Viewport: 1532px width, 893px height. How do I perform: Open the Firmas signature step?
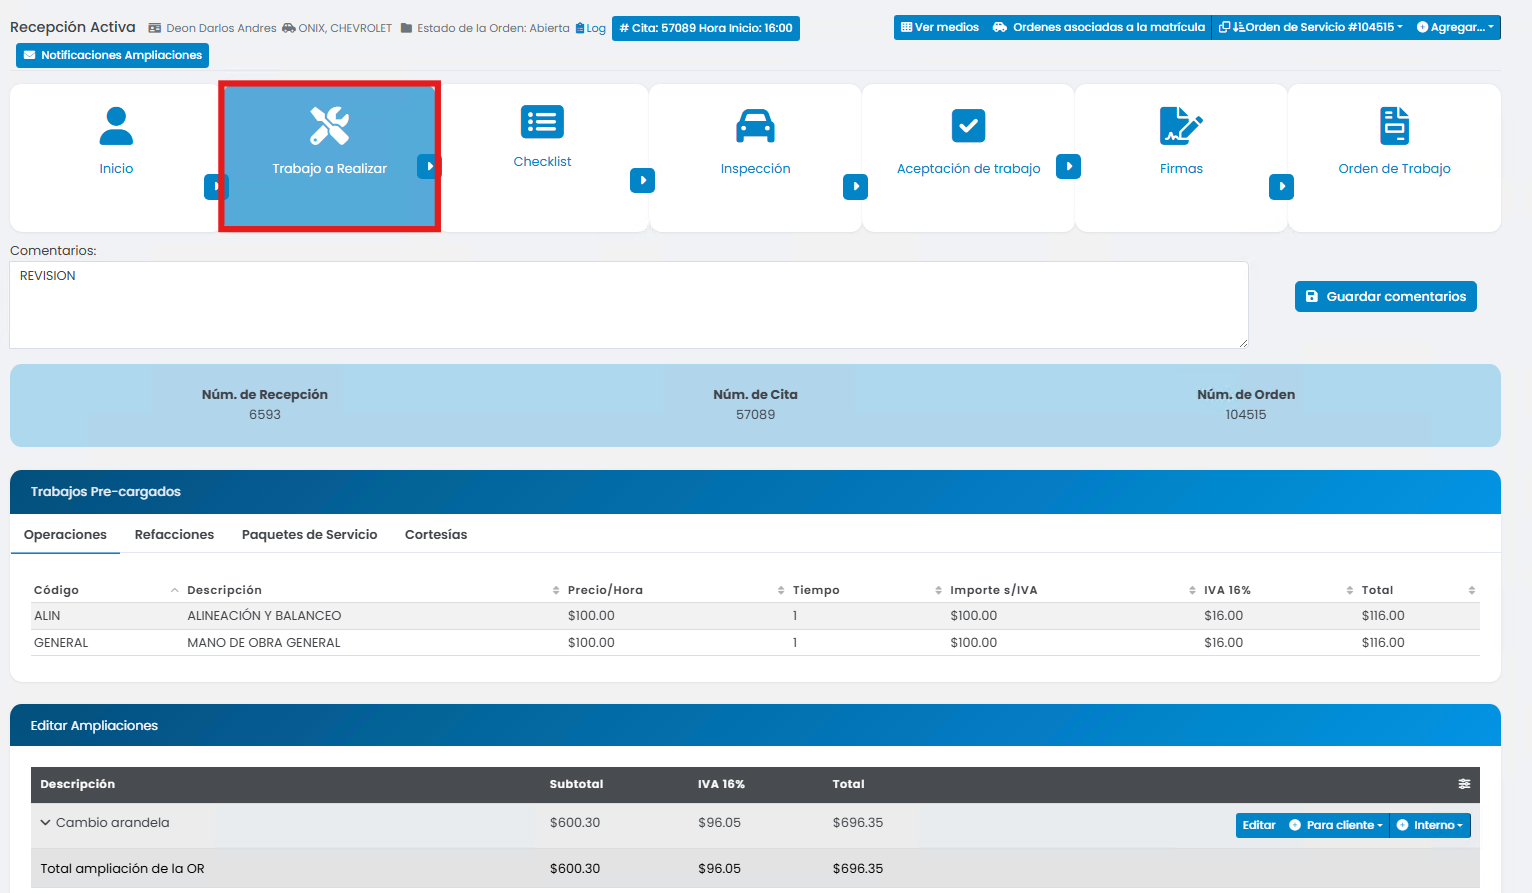tap(1181, 126)
